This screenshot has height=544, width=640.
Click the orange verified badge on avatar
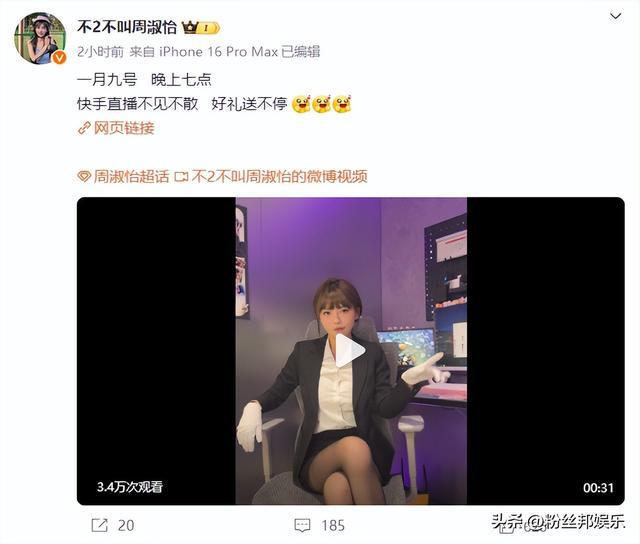click(60, 58)
